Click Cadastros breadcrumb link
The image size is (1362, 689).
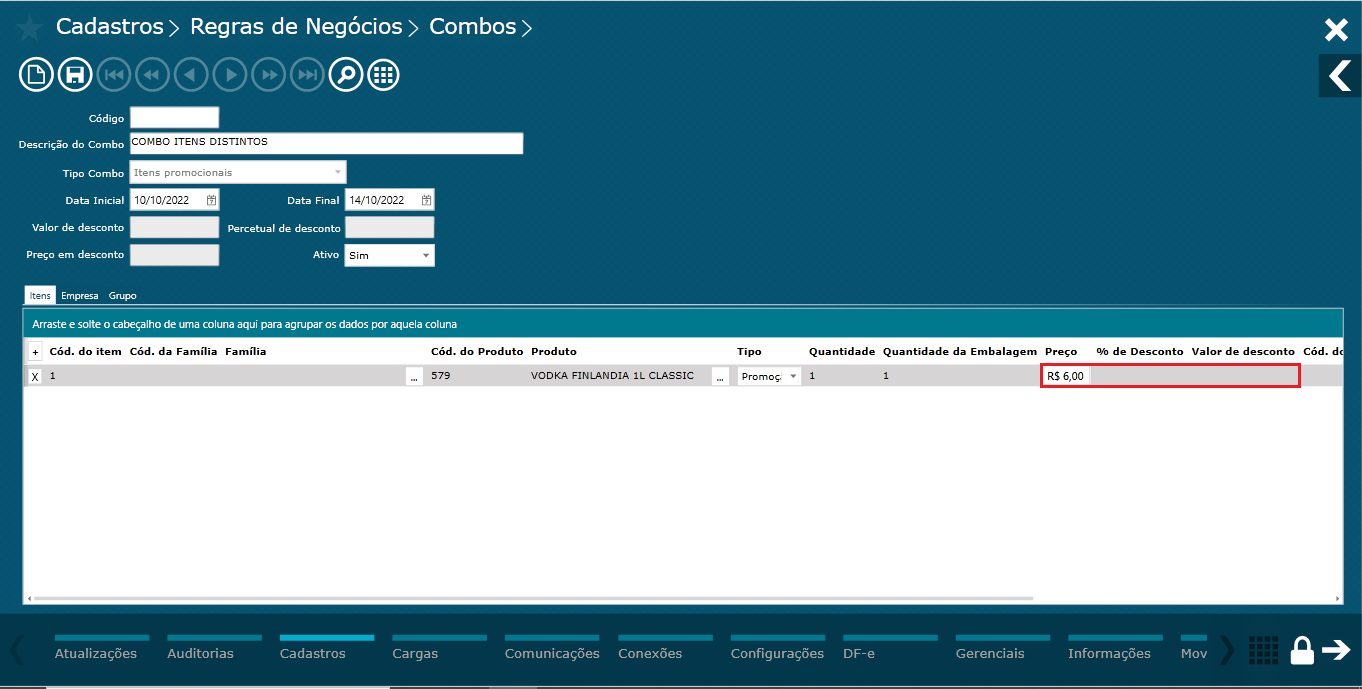point(109,27)
